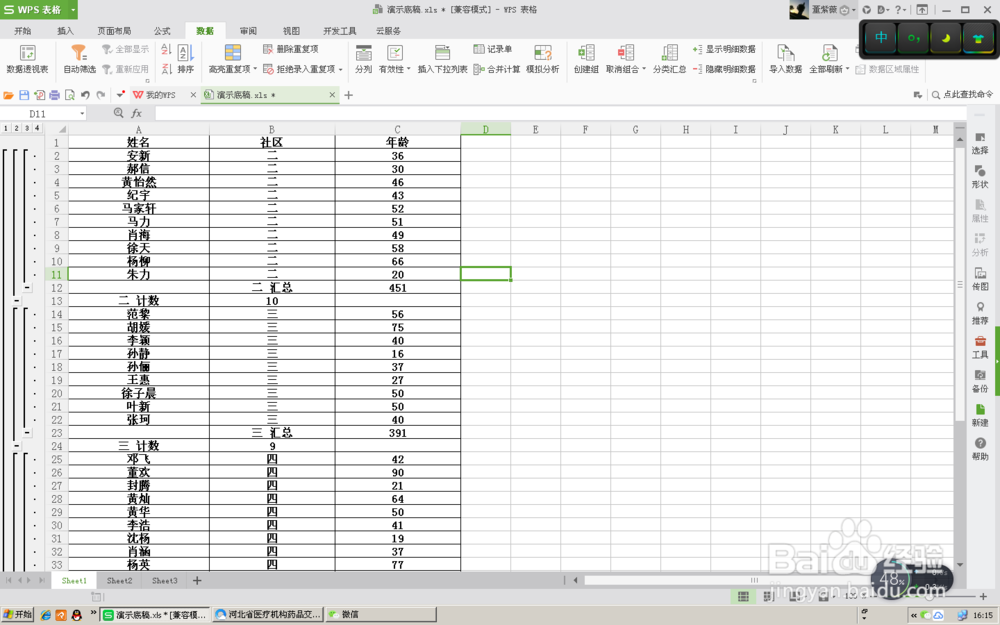Screen dimensions: 1000x625
Task: Switch to the Sheet2 tab
Action: point(119,580)
